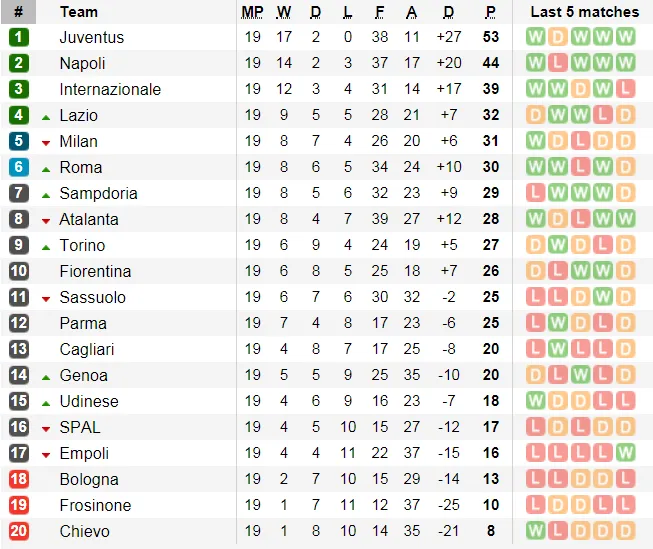The height and width of the screenshot is (549, 653).
Task: Click Napoli's red loss result badge
Action: pyautogui.click(x=558, y=63)
